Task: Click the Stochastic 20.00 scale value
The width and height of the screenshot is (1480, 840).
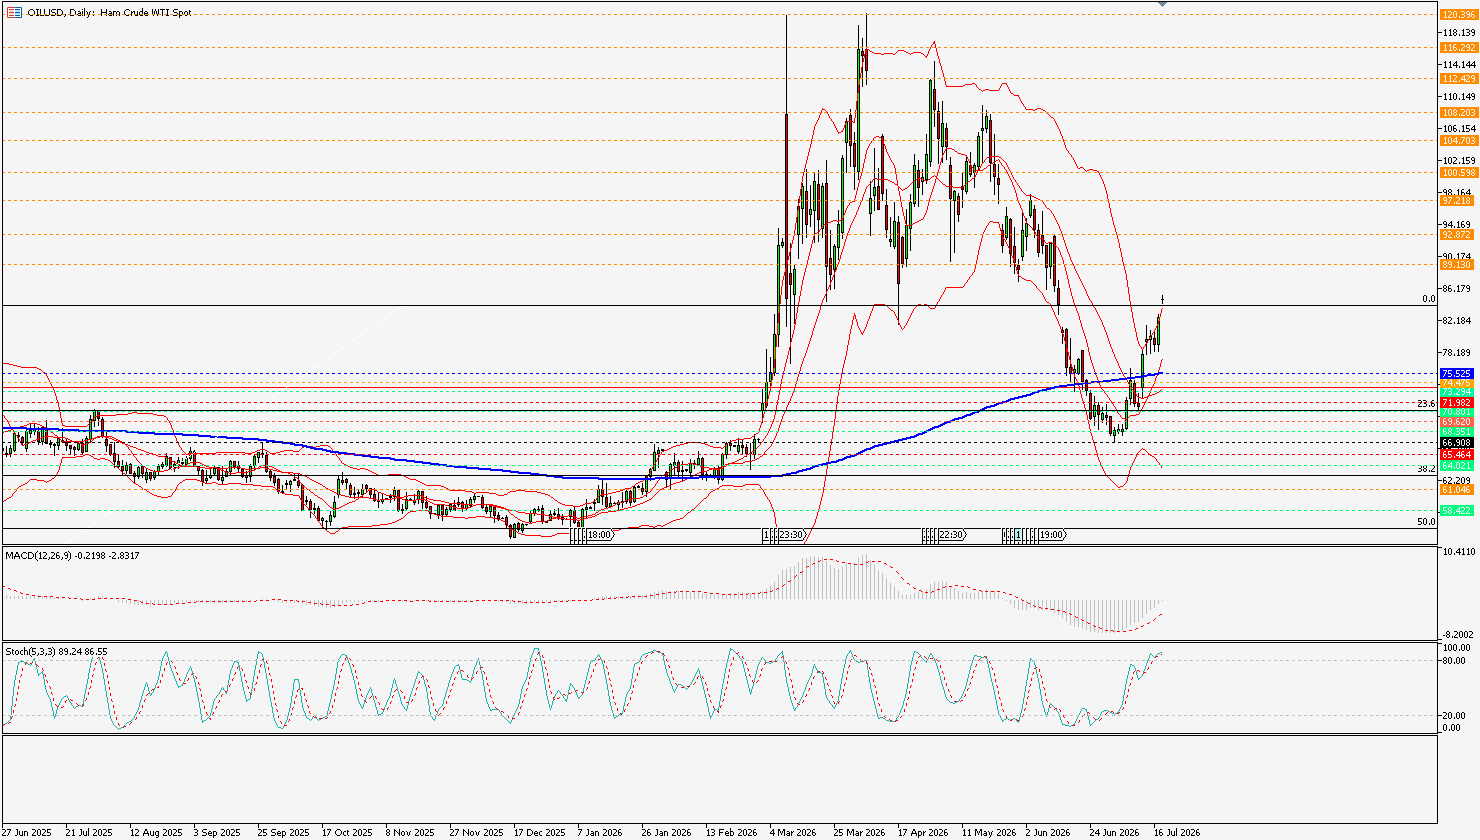Action: click(1456, 715)
